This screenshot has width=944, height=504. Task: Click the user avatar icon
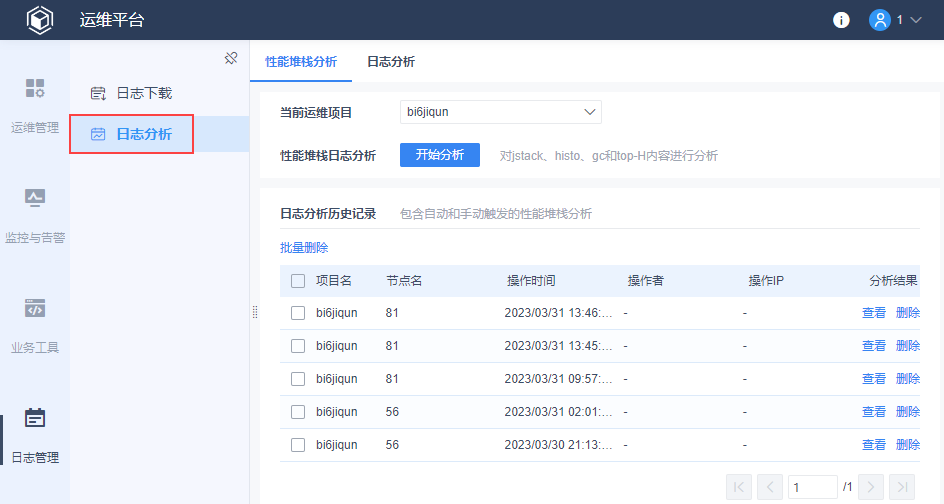(x=880, y=20)
